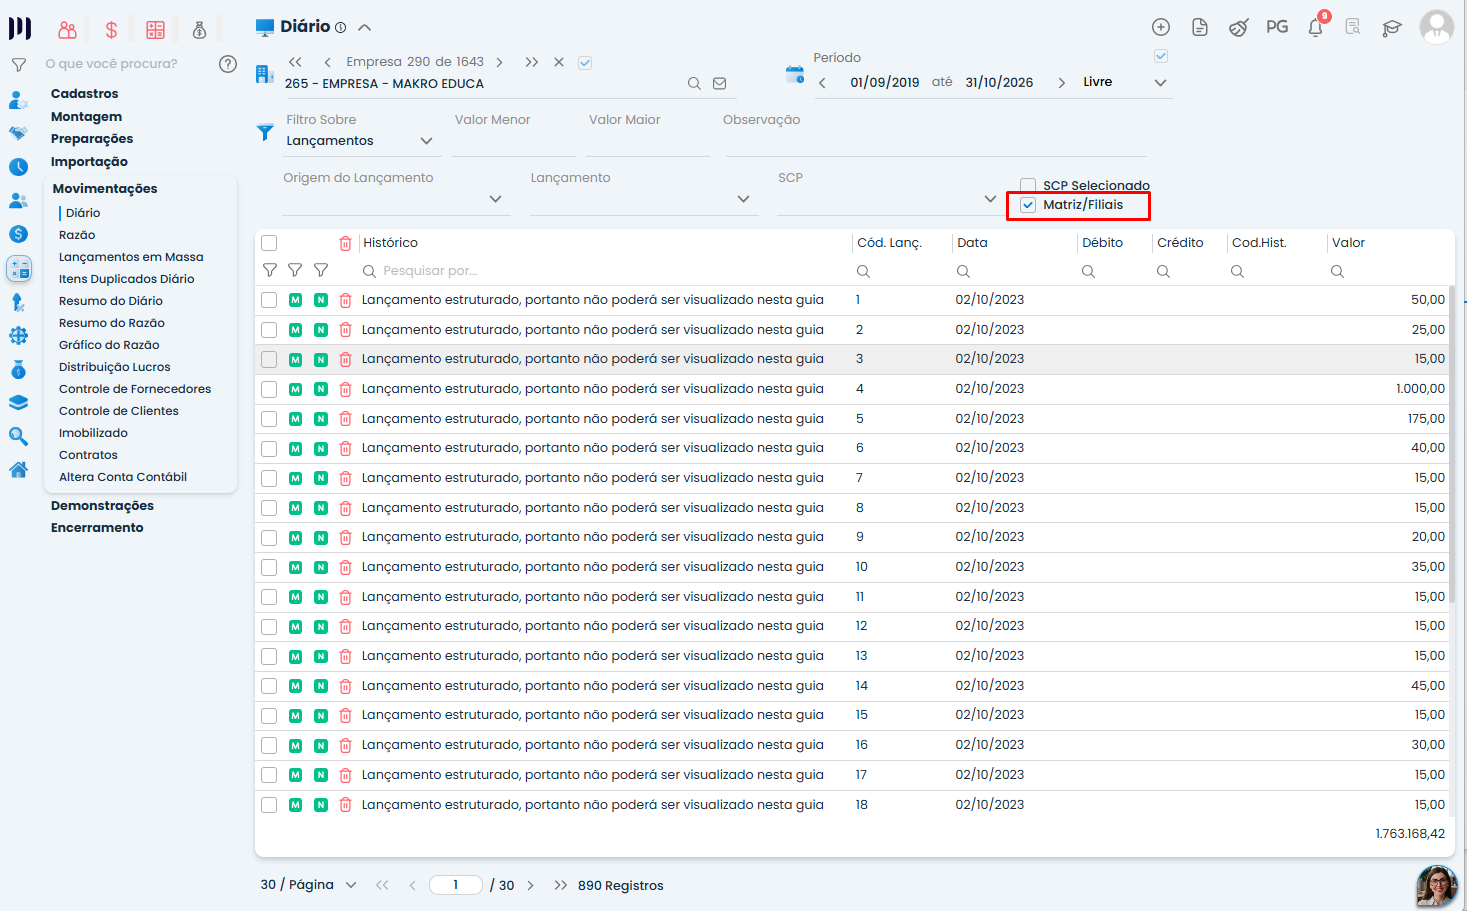Click the add (plus) icon in top bar
The width and height of the screenshot is (1467, 911).
pos(1161,27)
